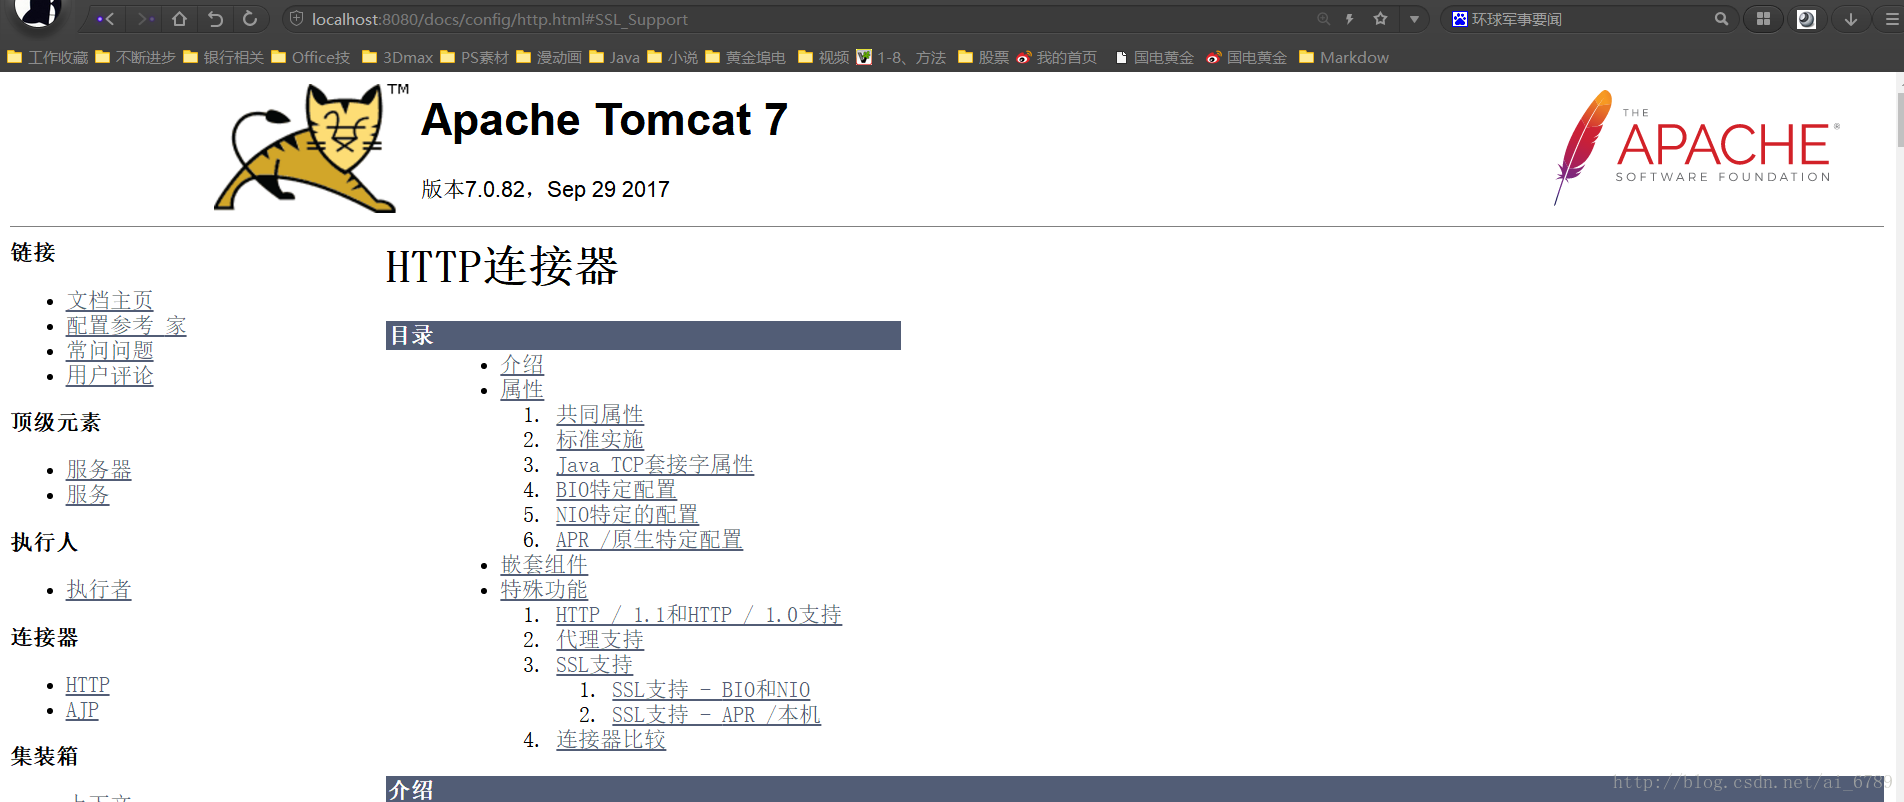This screenshot has height=802, width=1904.
Task: Open the 文档主页 sidebar link
Action: click(x=110, y=301)
